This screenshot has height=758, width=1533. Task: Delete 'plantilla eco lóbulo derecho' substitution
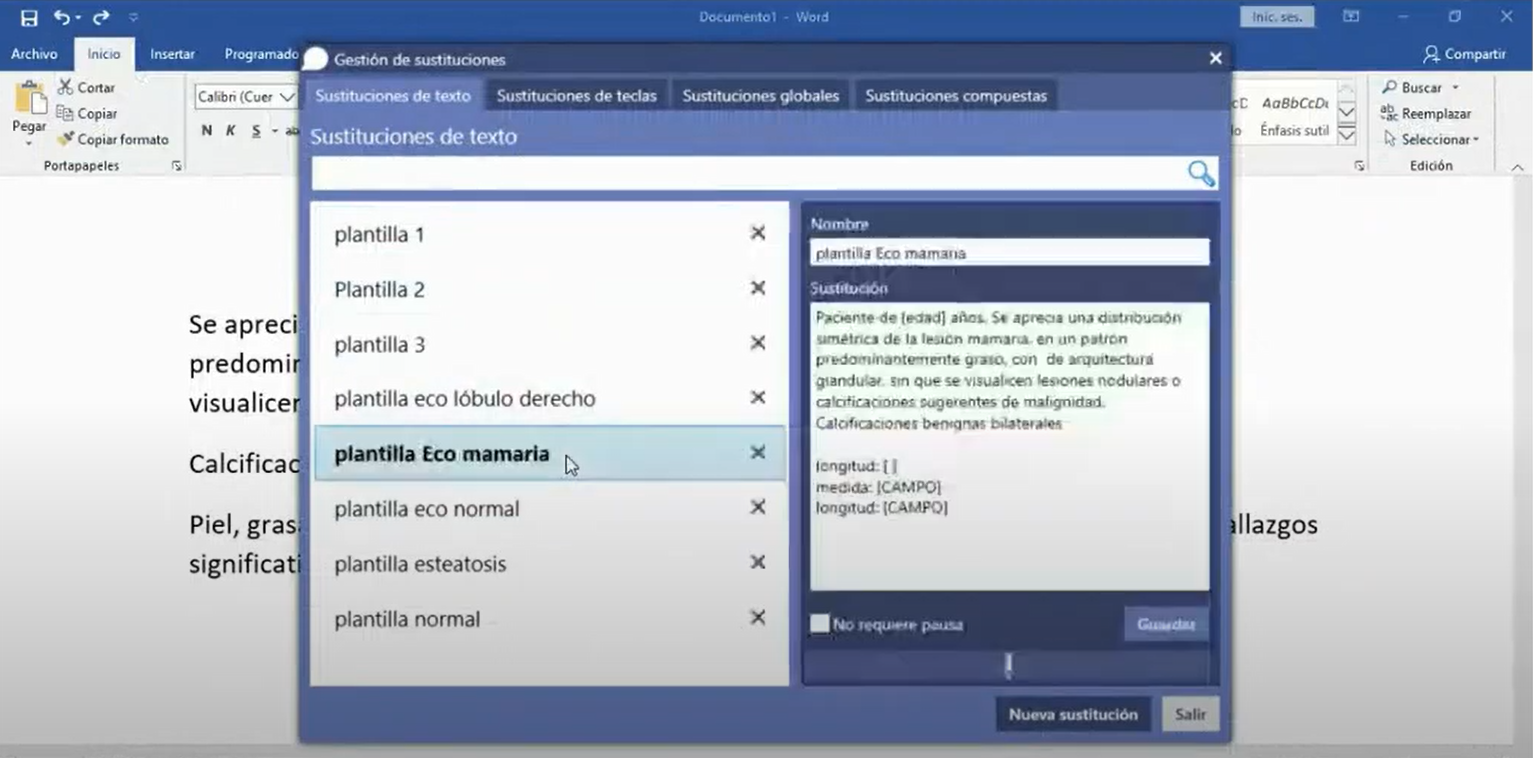[x=758, y=398]
